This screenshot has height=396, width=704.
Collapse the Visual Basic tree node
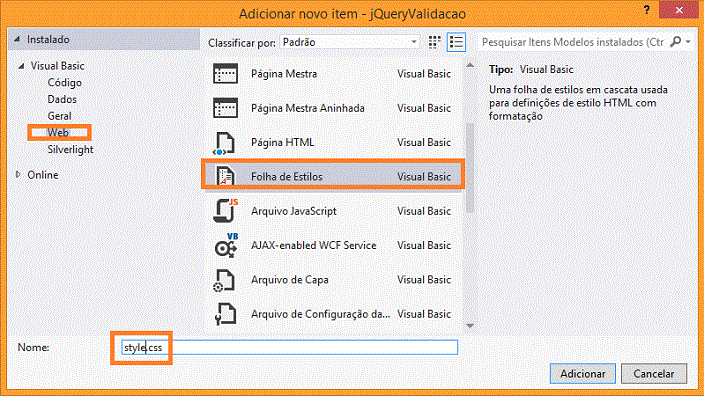pyautogui.click(x=21, y=66)
